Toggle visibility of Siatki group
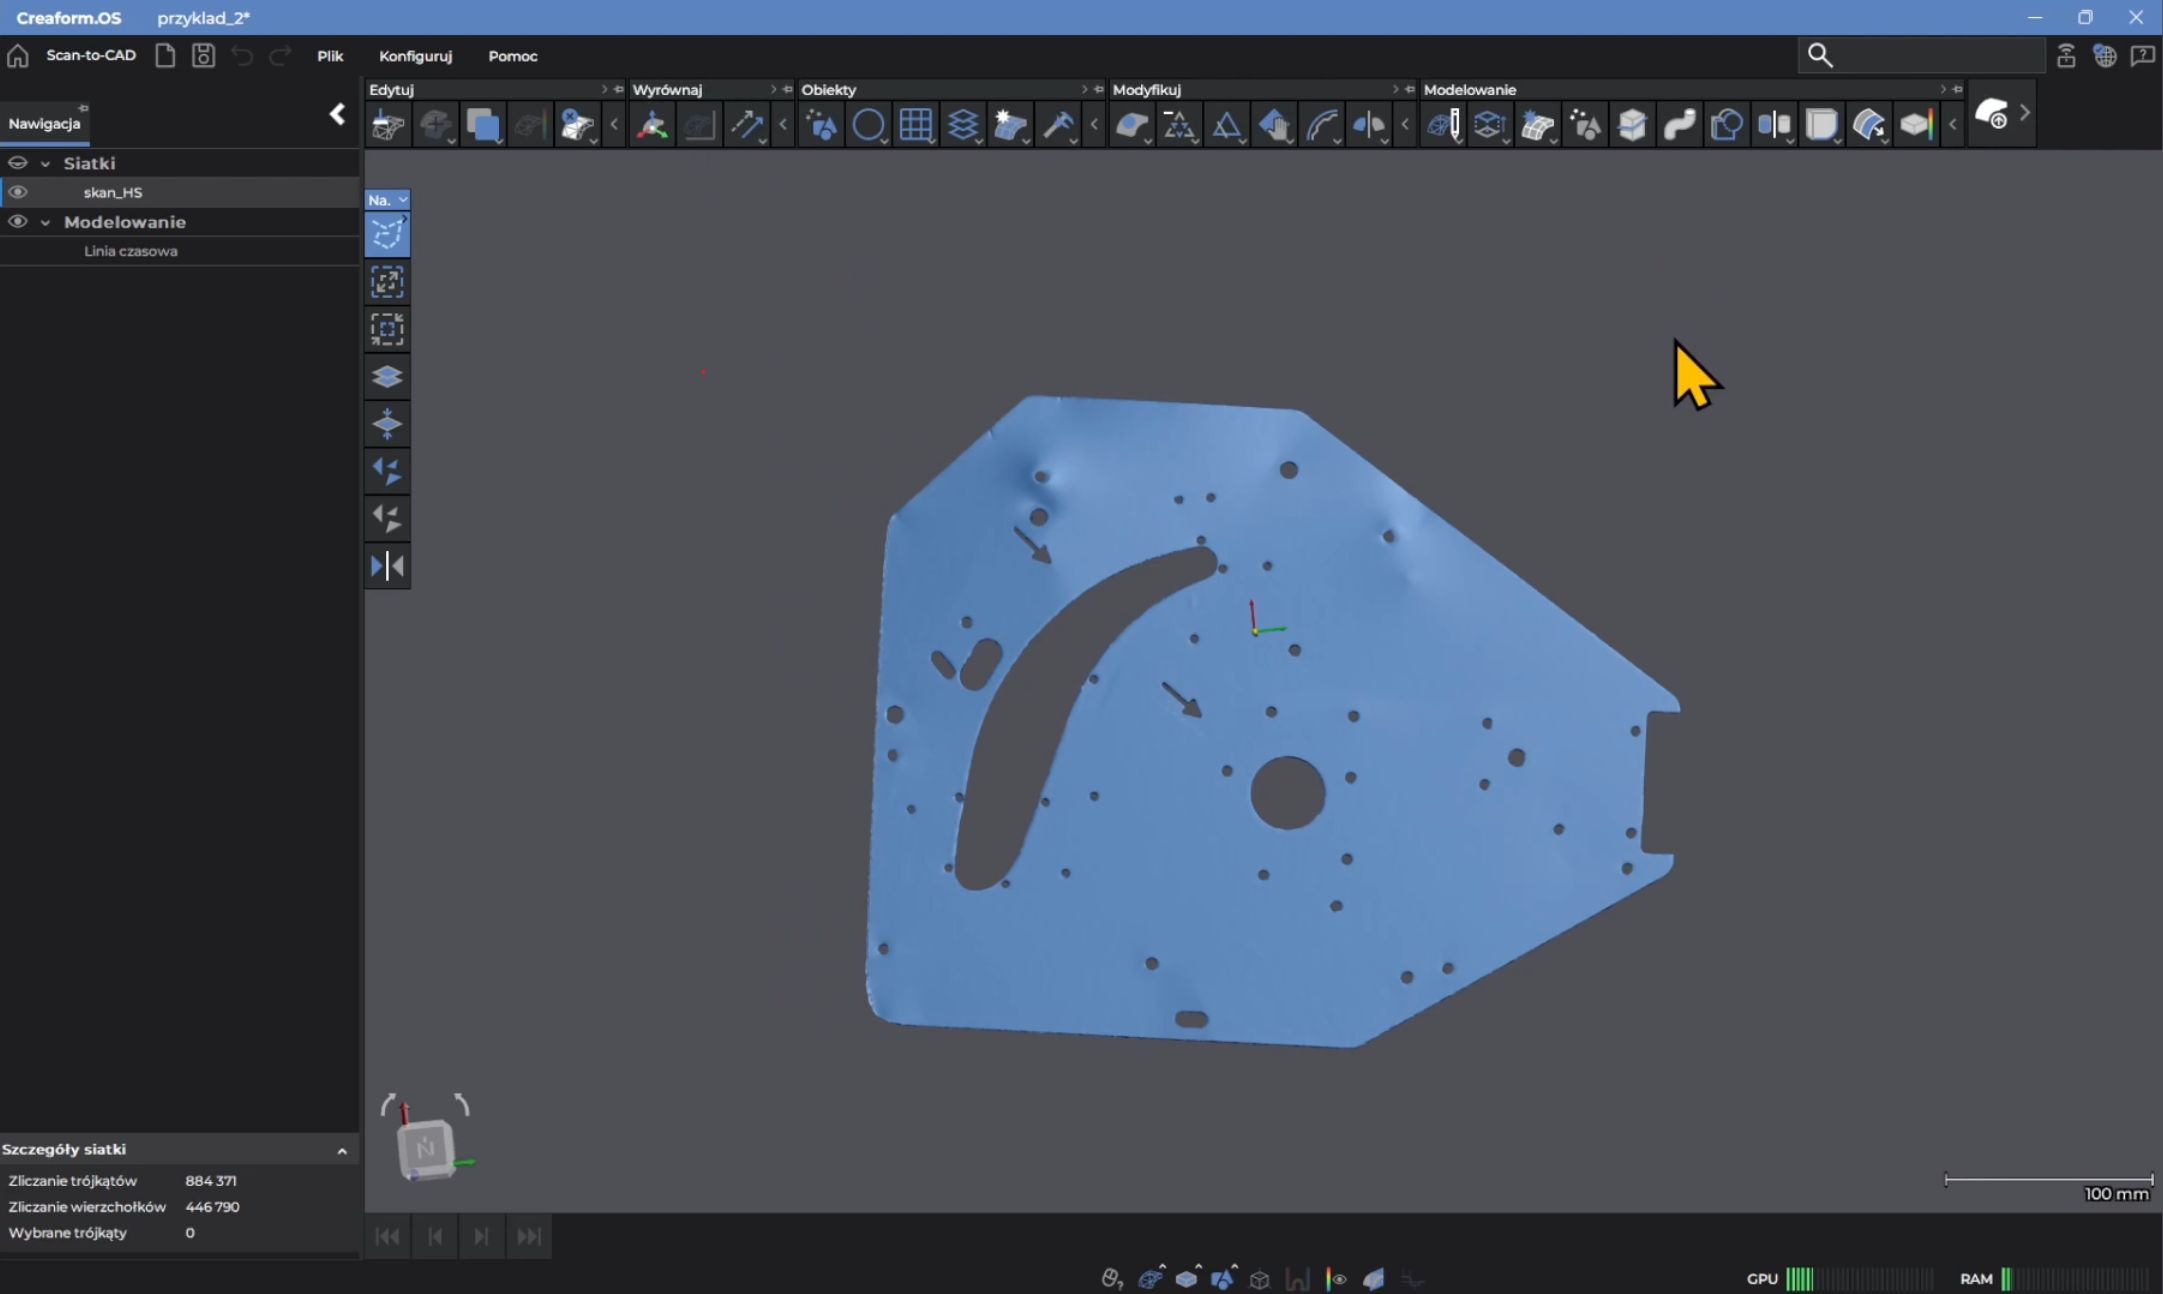 click(x=18, y=163)
